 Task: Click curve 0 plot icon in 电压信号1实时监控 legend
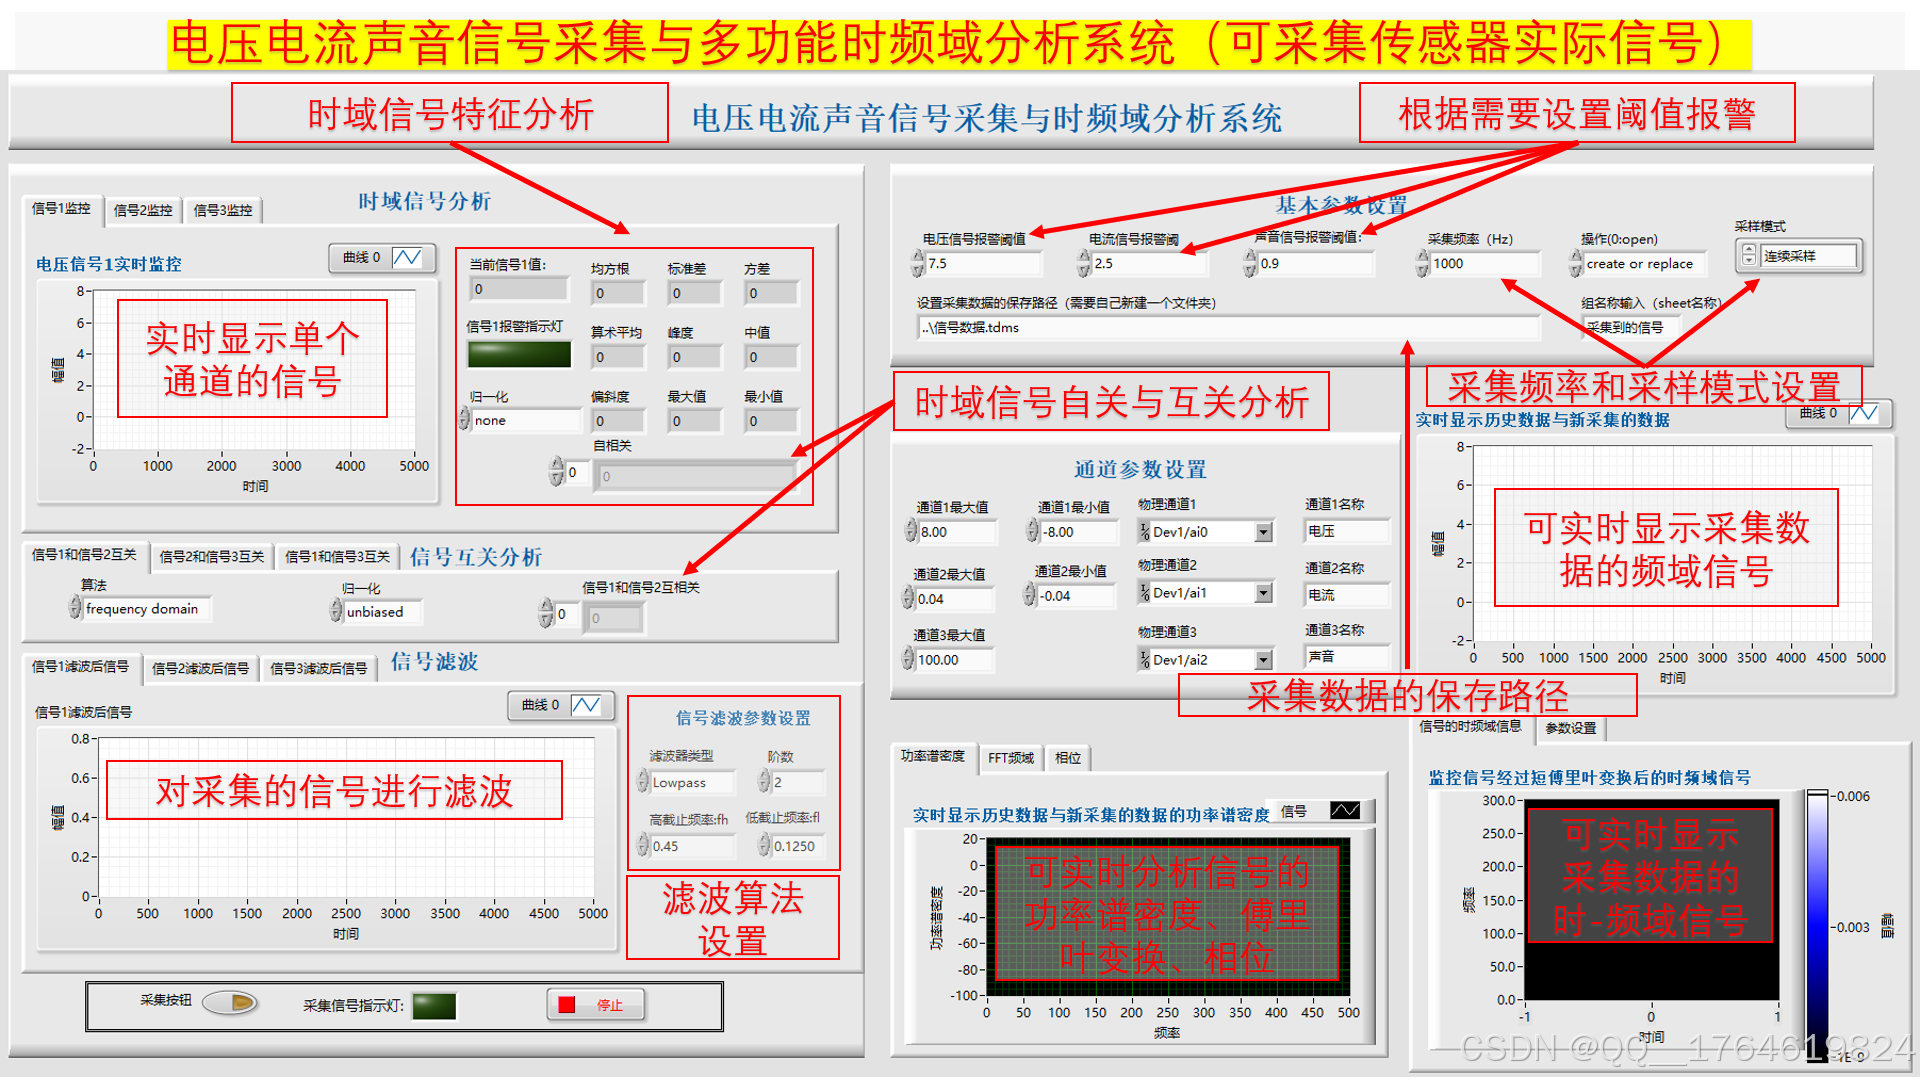[407, 258]
